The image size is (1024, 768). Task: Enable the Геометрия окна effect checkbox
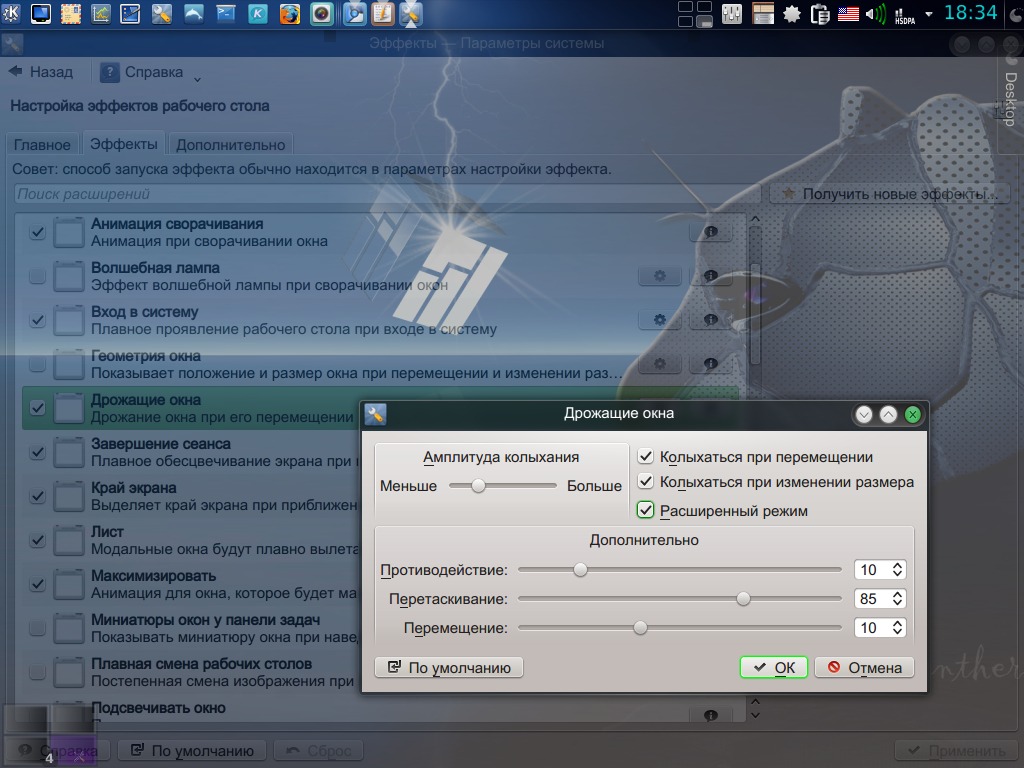point(37,364)
